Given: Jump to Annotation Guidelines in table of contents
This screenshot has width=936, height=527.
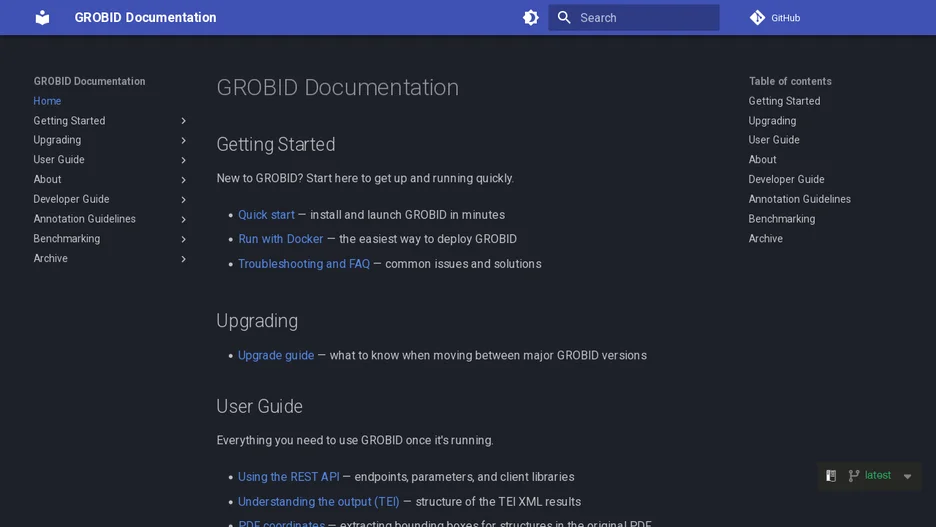Looking at the screenshot, I should coord(800,199).
